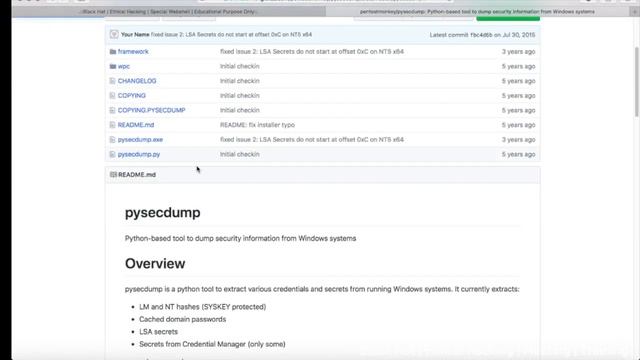Switch to the pentestmonkey/pysecdump browser tab

[478, 12]
